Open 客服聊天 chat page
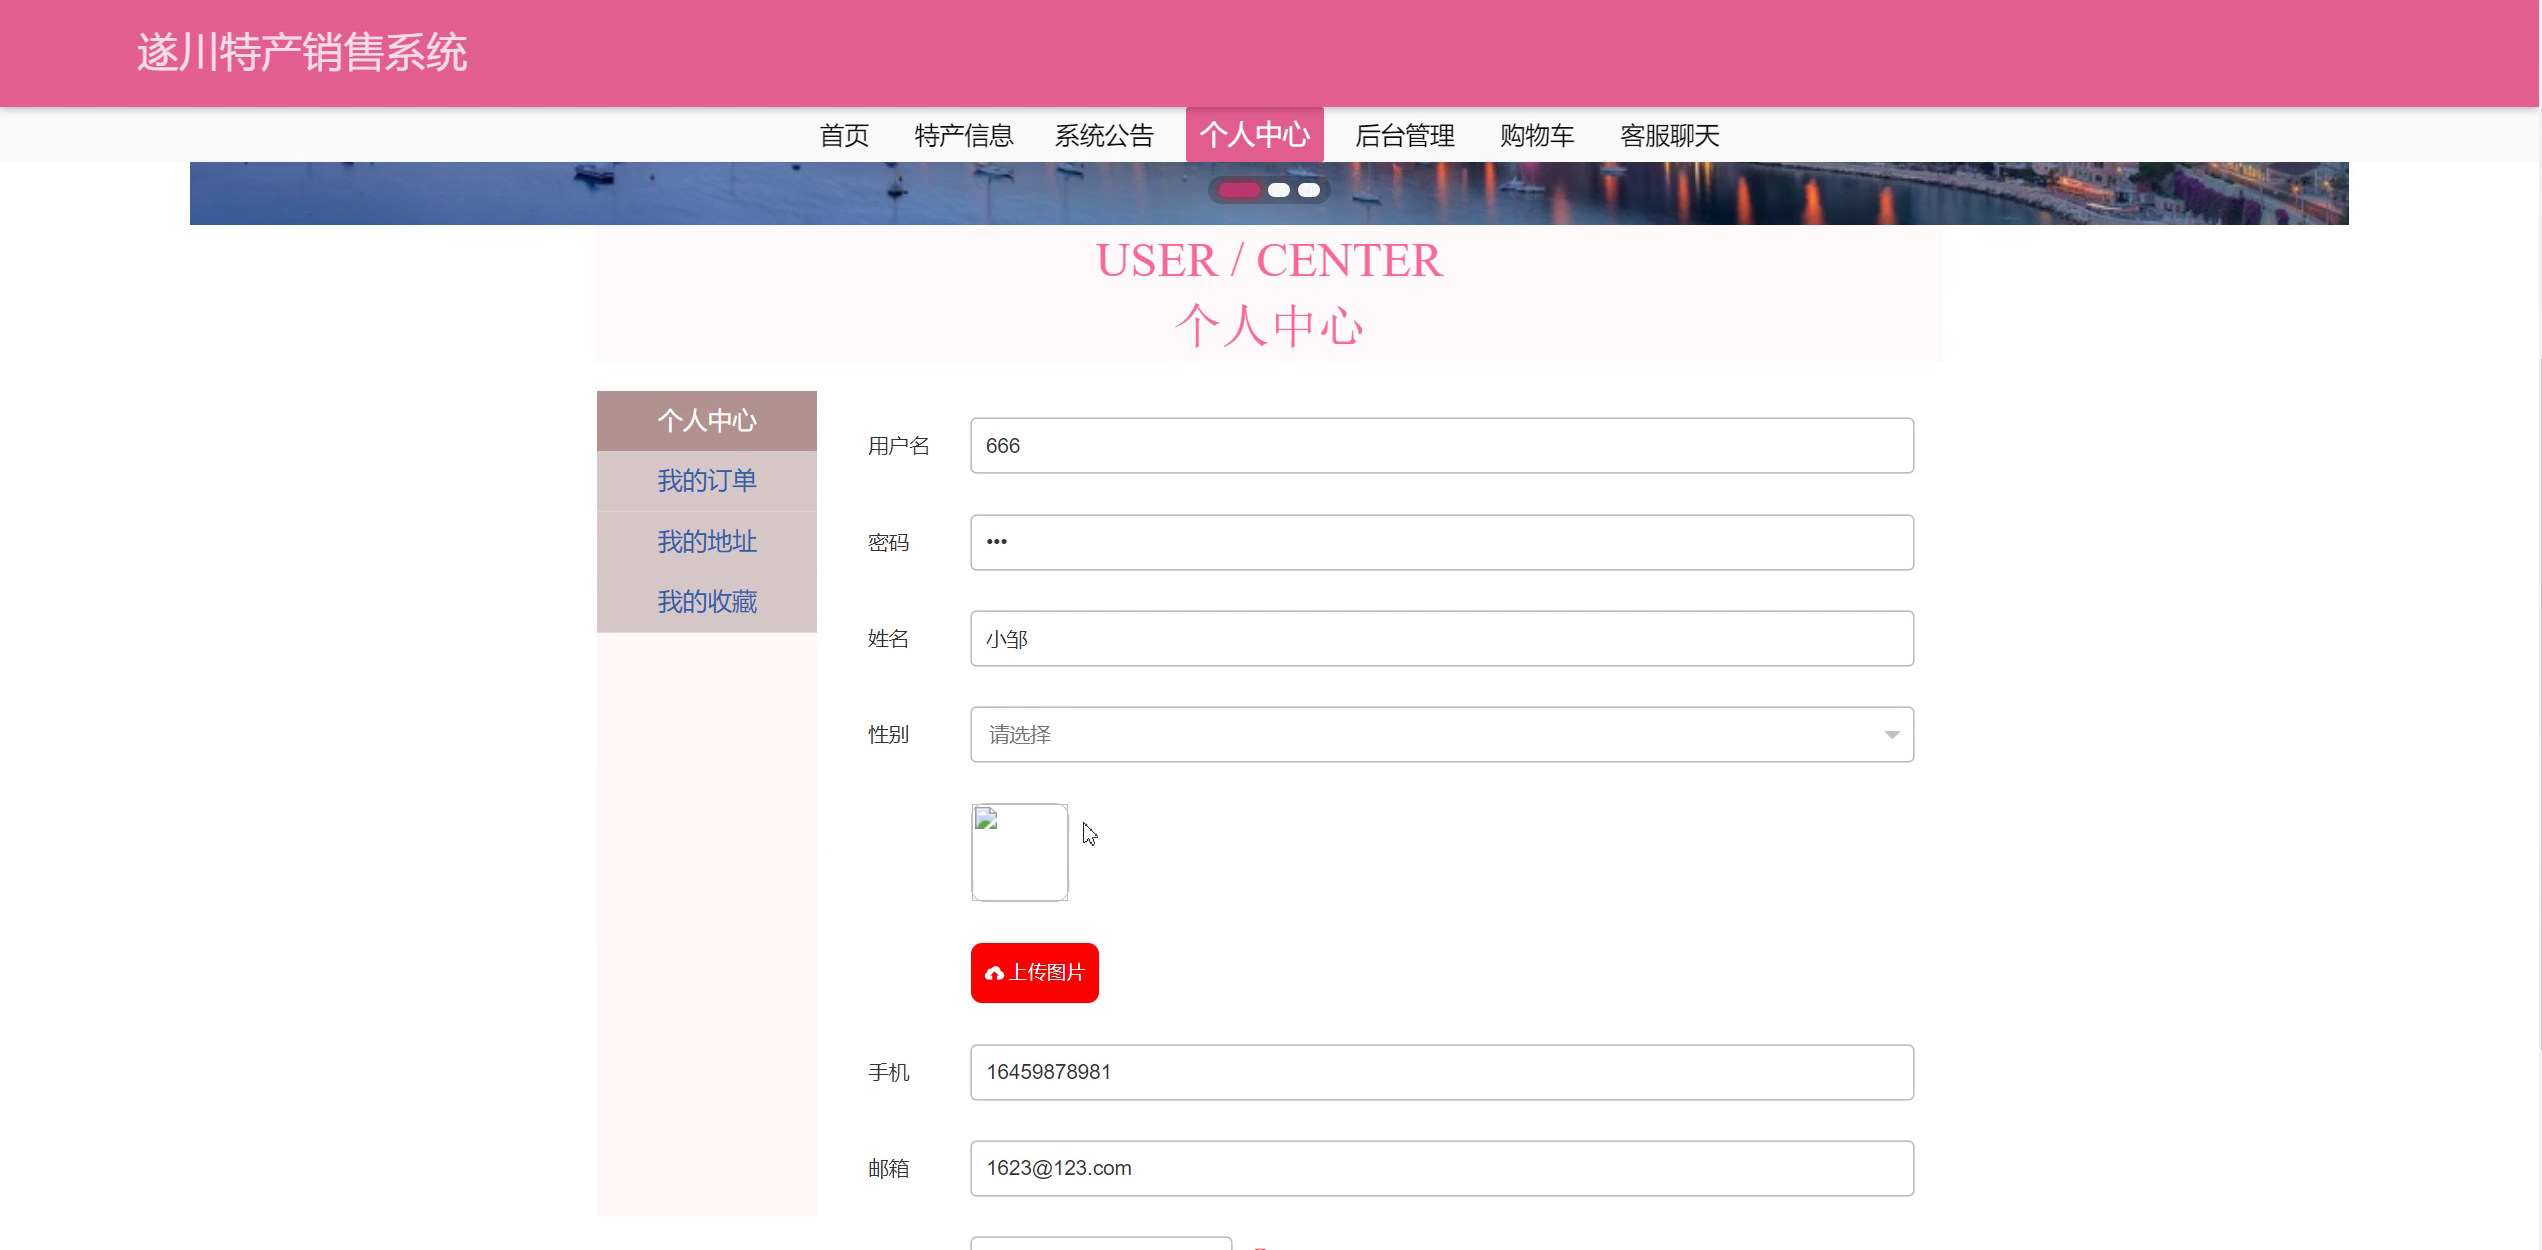The width and height of the screenshot is (2542, 1250). click(1669, 135)
